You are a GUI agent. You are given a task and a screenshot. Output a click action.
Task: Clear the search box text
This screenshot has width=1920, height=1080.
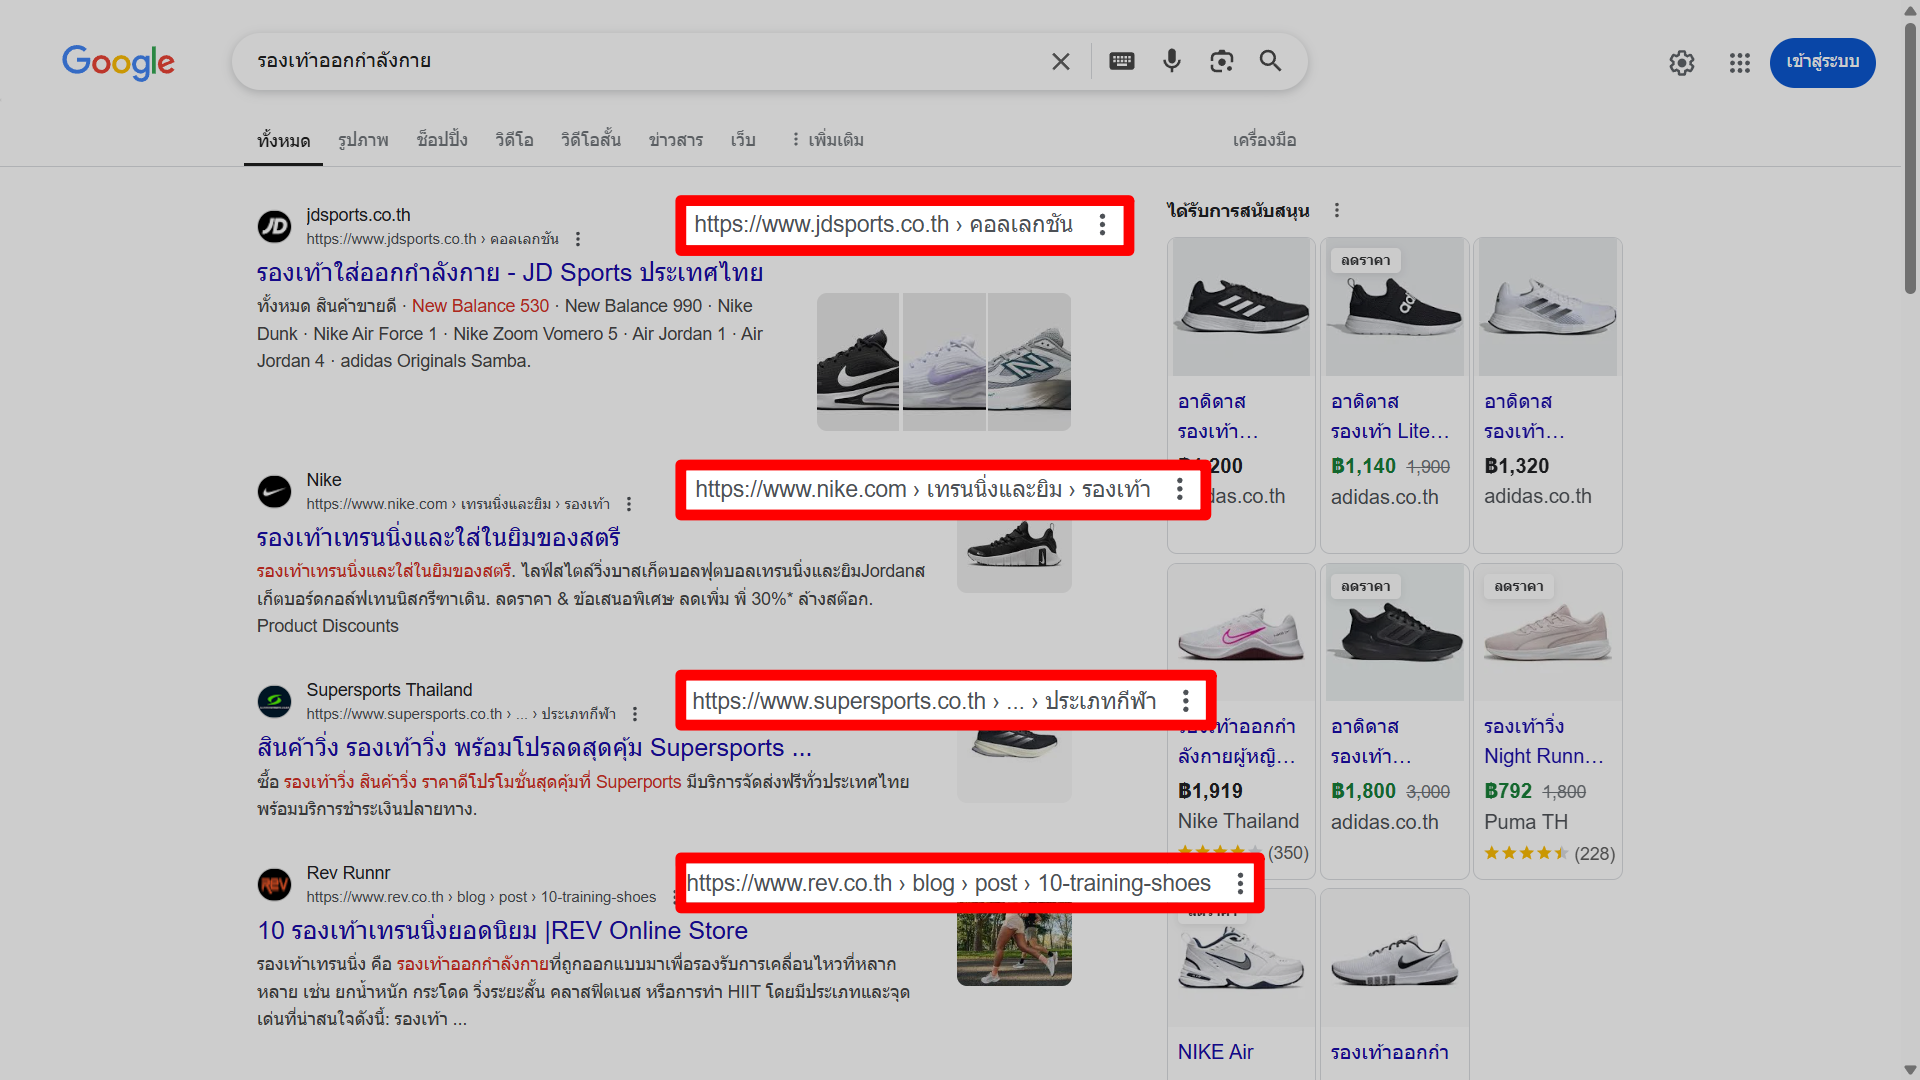coord(1061,62)
